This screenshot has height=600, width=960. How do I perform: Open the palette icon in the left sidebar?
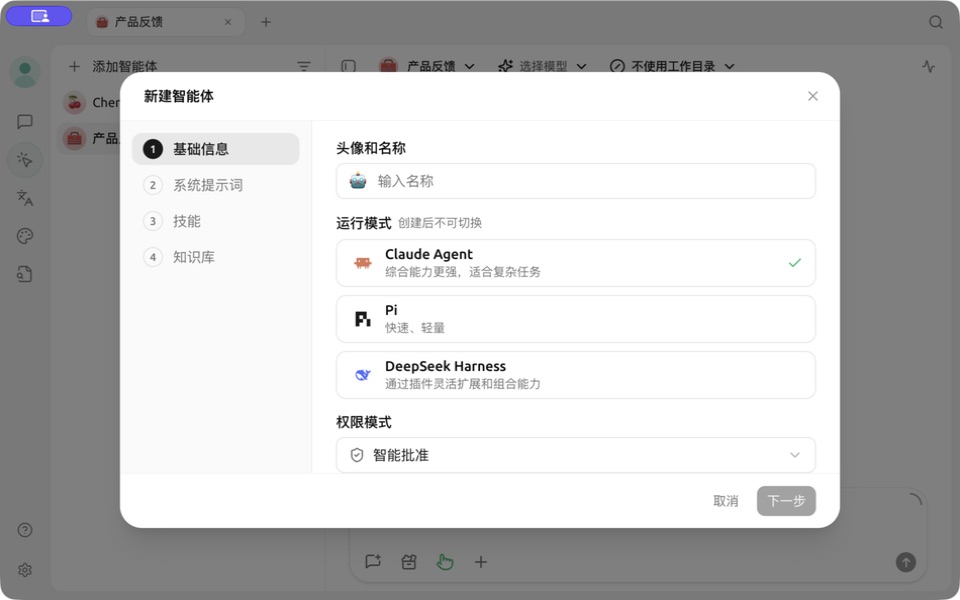(25, 236)
